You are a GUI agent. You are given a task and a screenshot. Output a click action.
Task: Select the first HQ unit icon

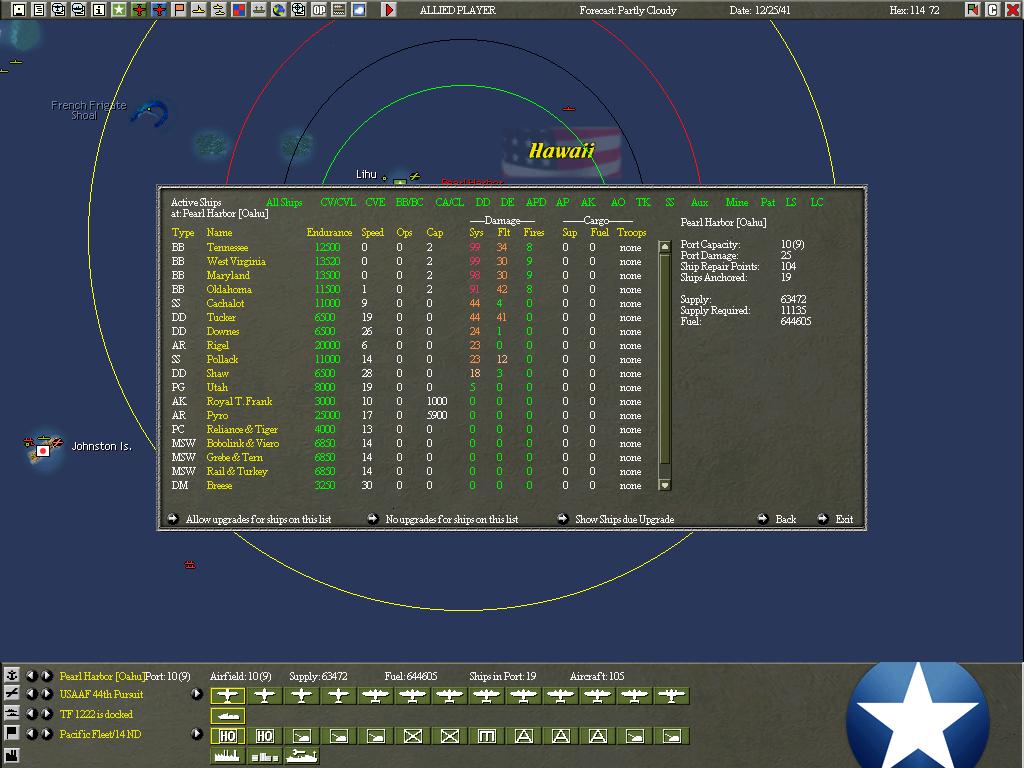coord(227,736)
